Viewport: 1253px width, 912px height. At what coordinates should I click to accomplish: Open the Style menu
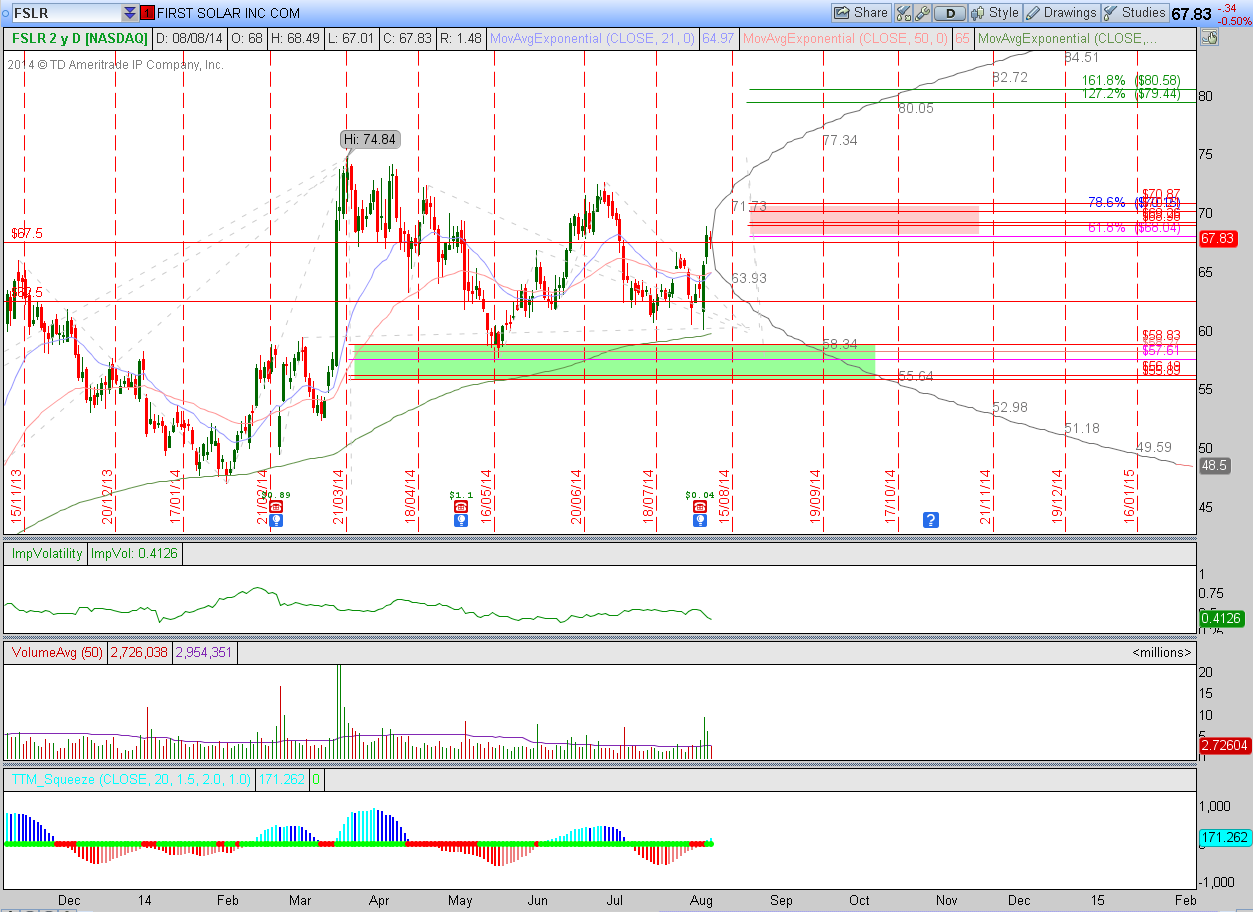point(995,13)
